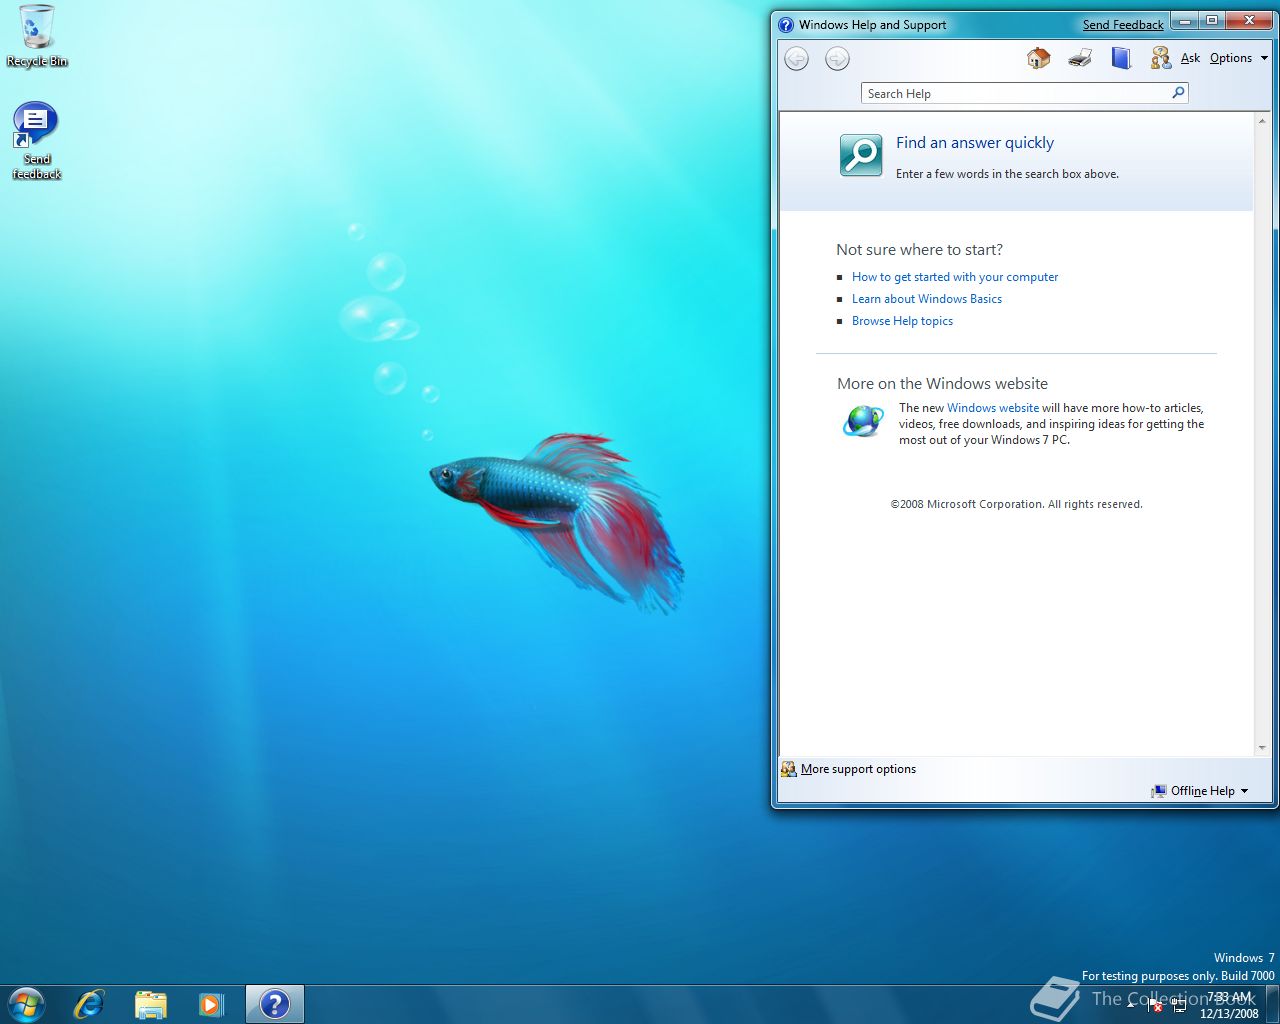Click the Ask icon for more support

[x=1160, y=58]
